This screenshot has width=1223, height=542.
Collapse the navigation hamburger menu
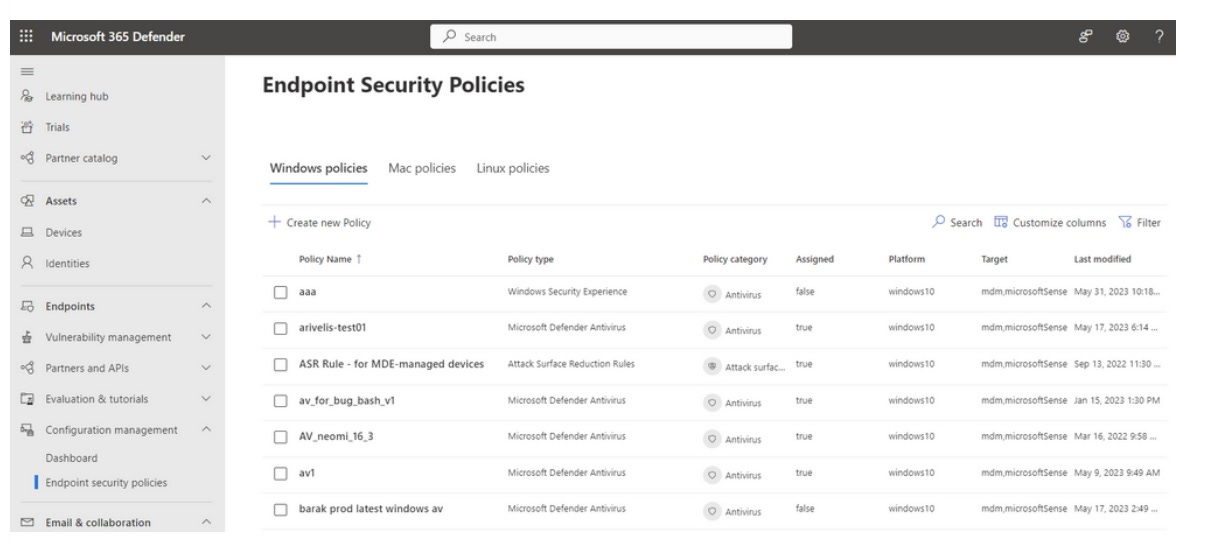[27, 72]
